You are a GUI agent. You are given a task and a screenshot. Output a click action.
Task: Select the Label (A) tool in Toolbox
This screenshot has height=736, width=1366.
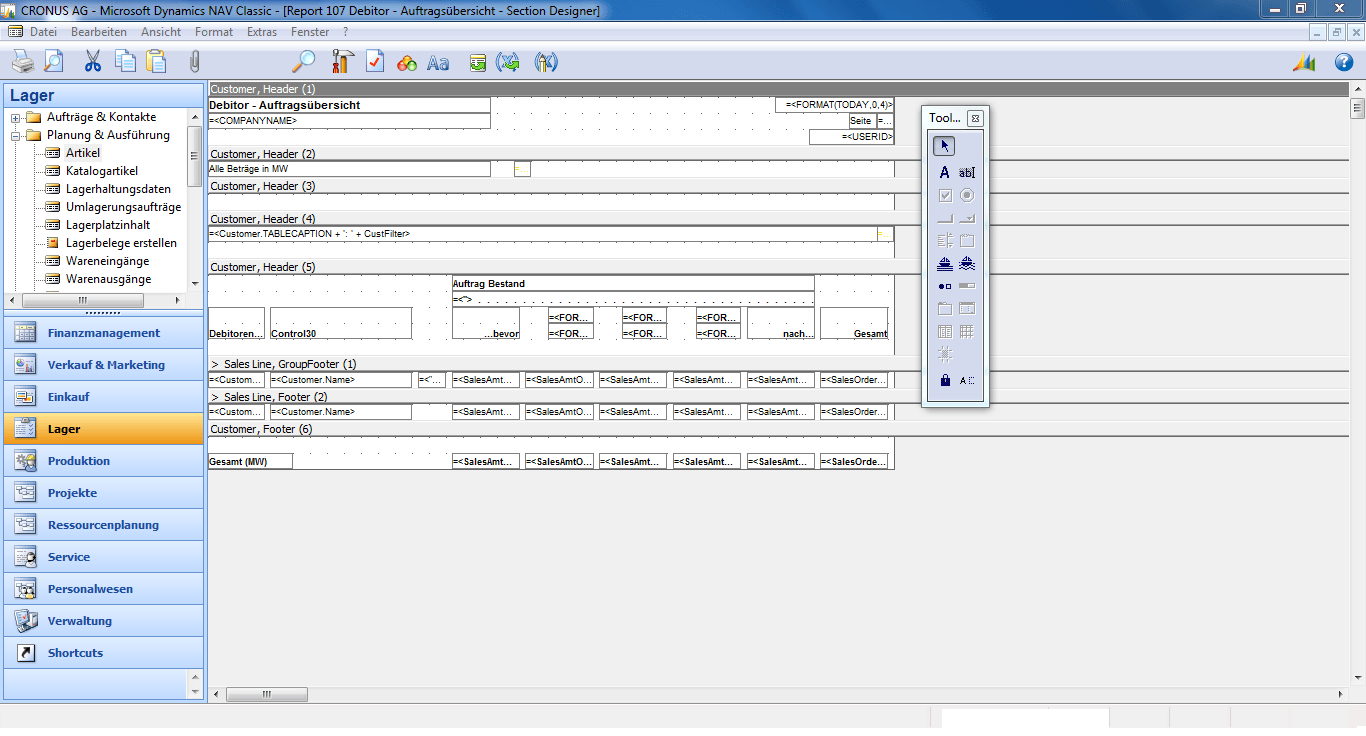point(944,173)
